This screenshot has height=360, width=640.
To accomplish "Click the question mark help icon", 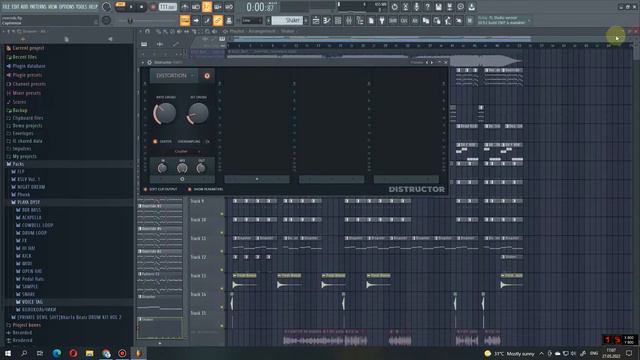I will [427, 7].
